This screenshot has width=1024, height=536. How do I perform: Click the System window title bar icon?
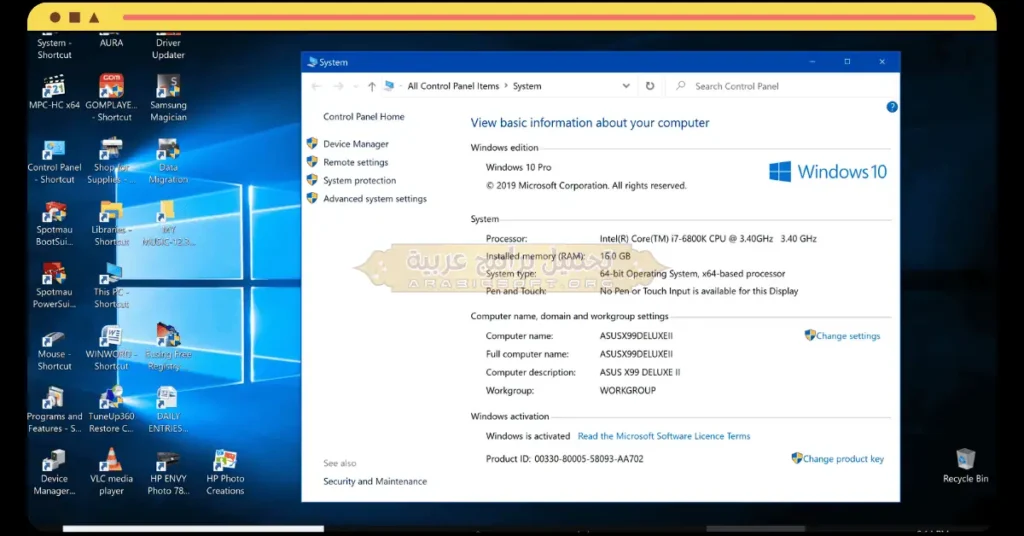312,62
